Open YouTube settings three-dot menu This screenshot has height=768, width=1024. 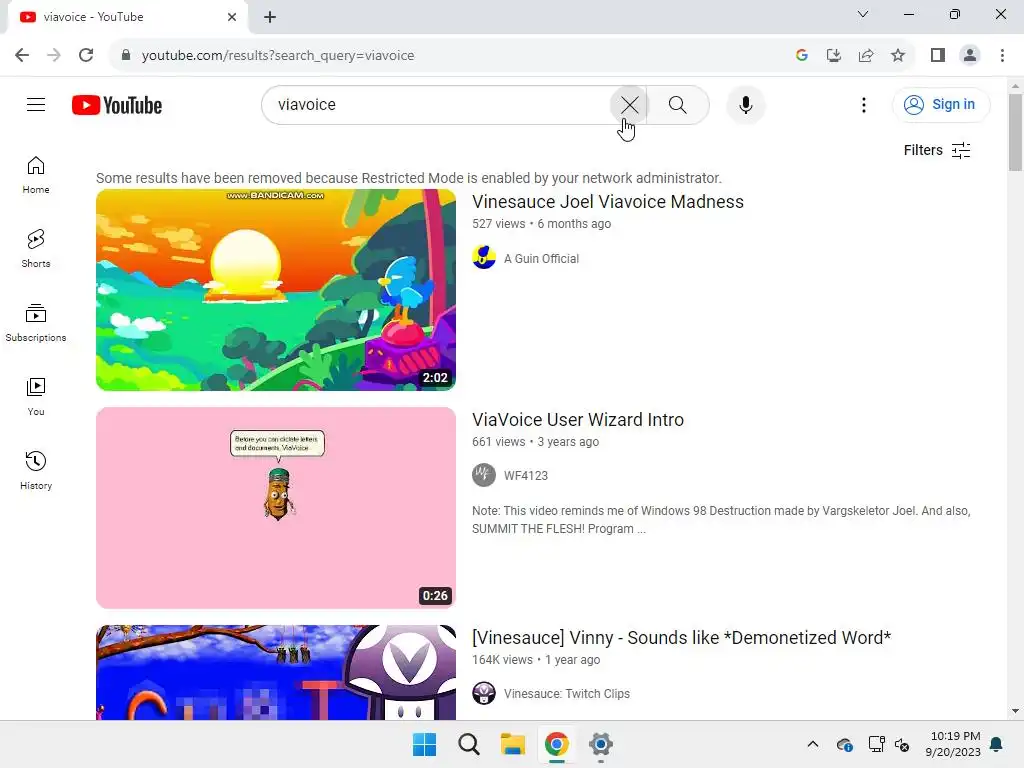[x=863, y=104]
